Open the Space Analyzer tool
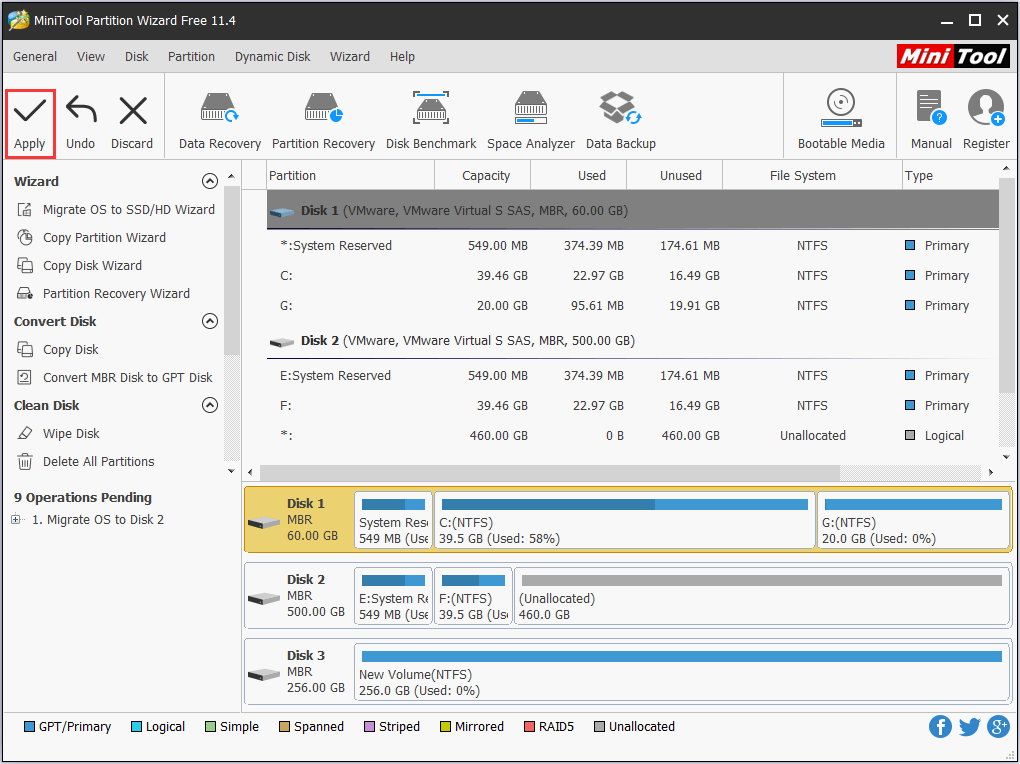 pos(530,110)
